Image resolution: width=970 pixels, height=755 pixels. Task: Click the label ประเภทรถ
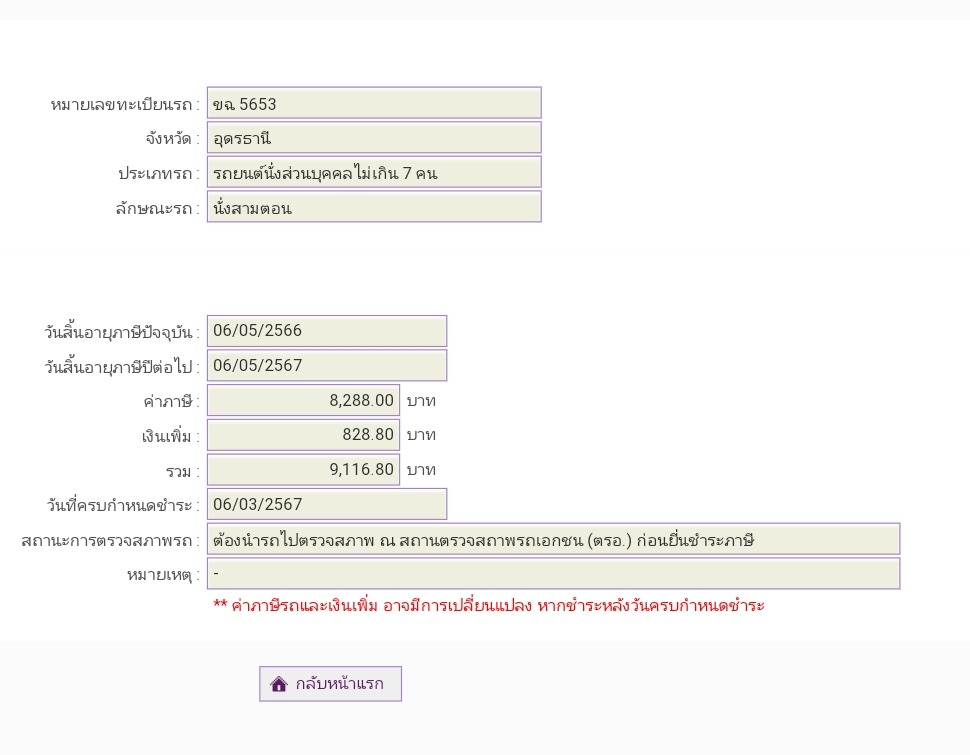pyautogui.click(x=159, y=173)
